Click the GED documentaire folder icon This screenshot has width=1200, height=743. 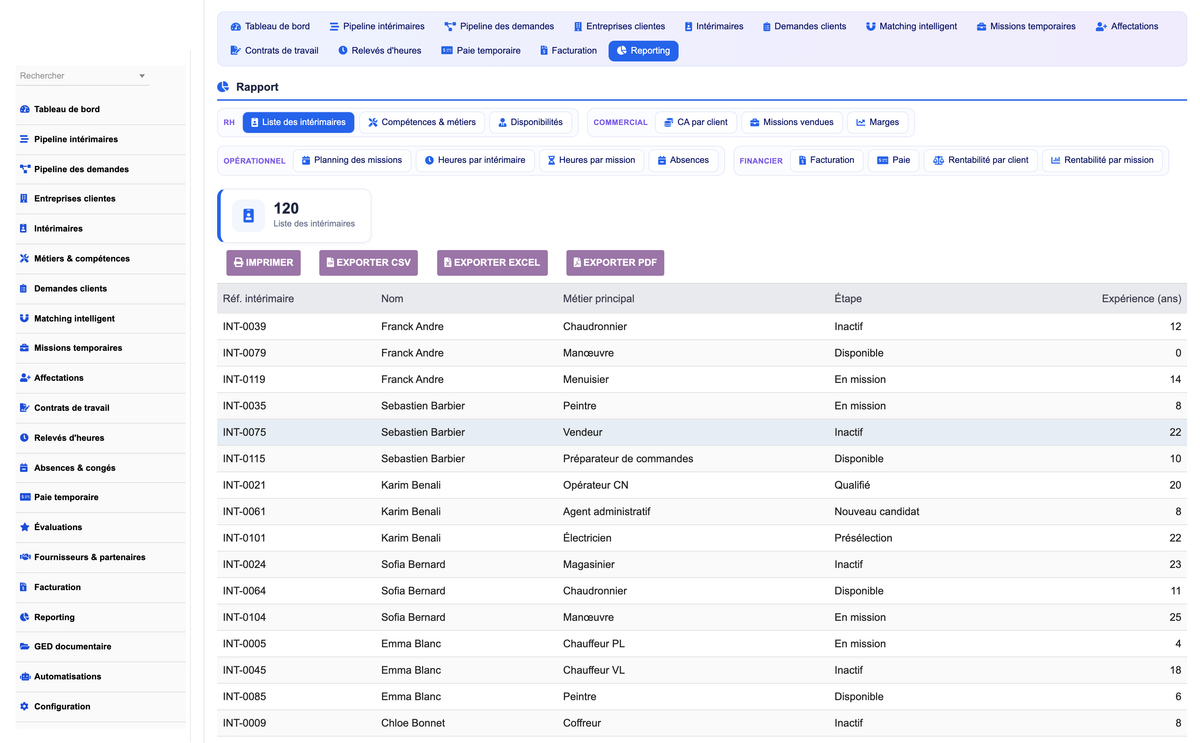[x=25, y=647]
